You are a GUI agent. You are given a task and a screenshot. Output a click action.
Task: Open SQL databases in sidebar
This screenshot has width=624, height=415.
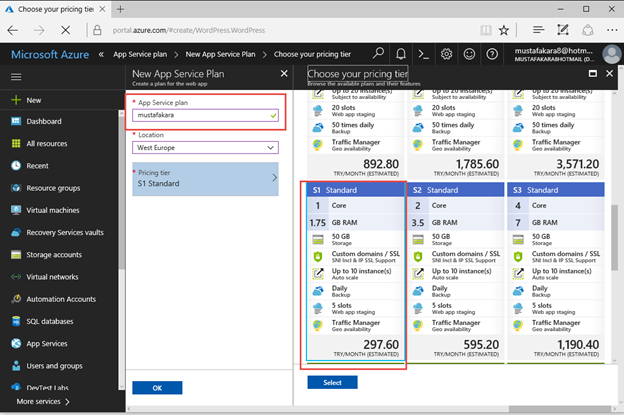tap(50, 321)
